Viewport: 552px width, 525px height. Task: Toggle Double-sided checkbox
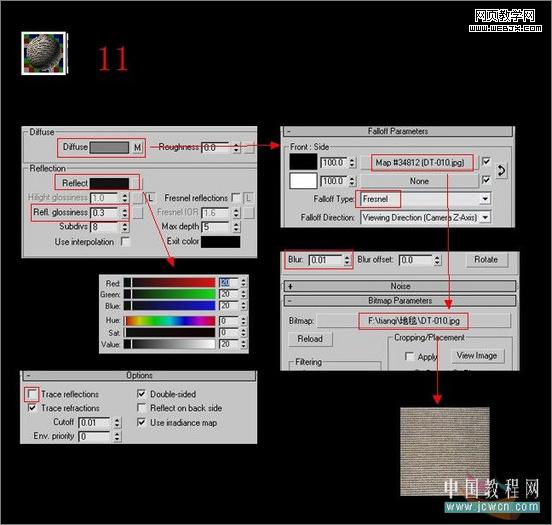[x=141, y=394]
